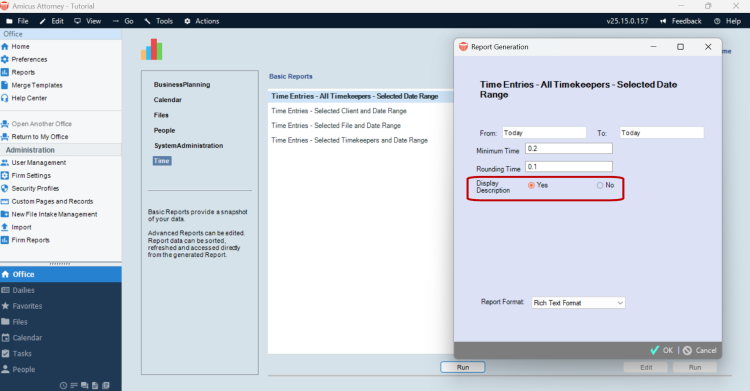Open User Management people icon
This screenshot has height=391, width=750.
pyautogui.click(x=5, y=163)
